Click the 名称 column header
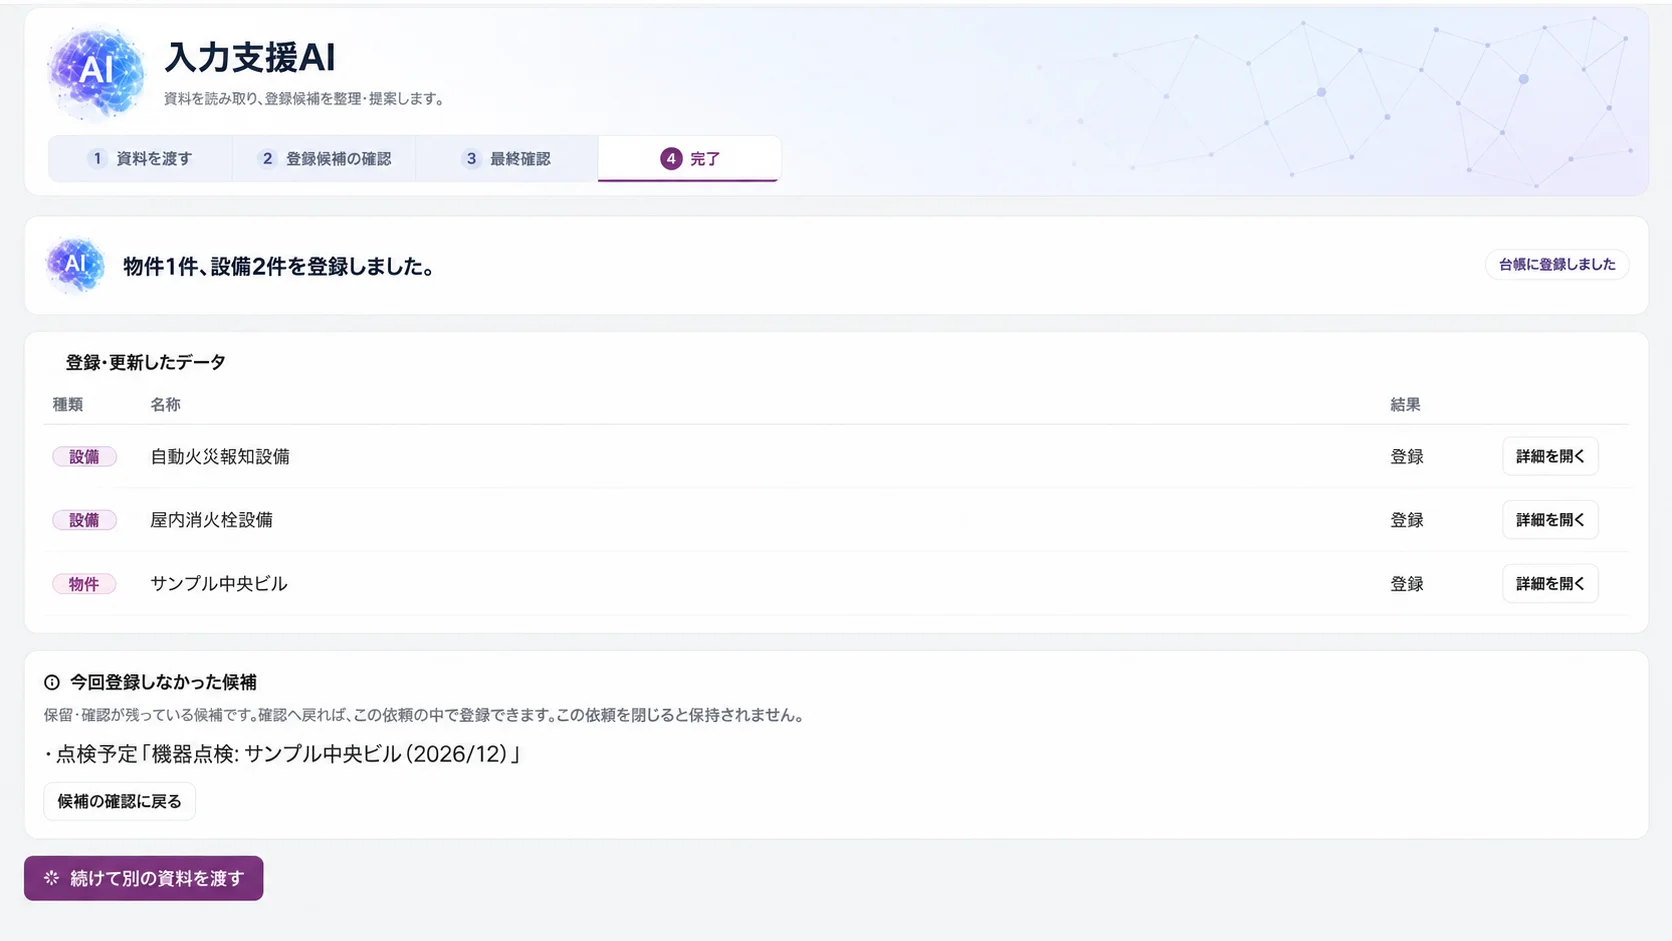The image size is (1672, 941). [x=165, y=405]
